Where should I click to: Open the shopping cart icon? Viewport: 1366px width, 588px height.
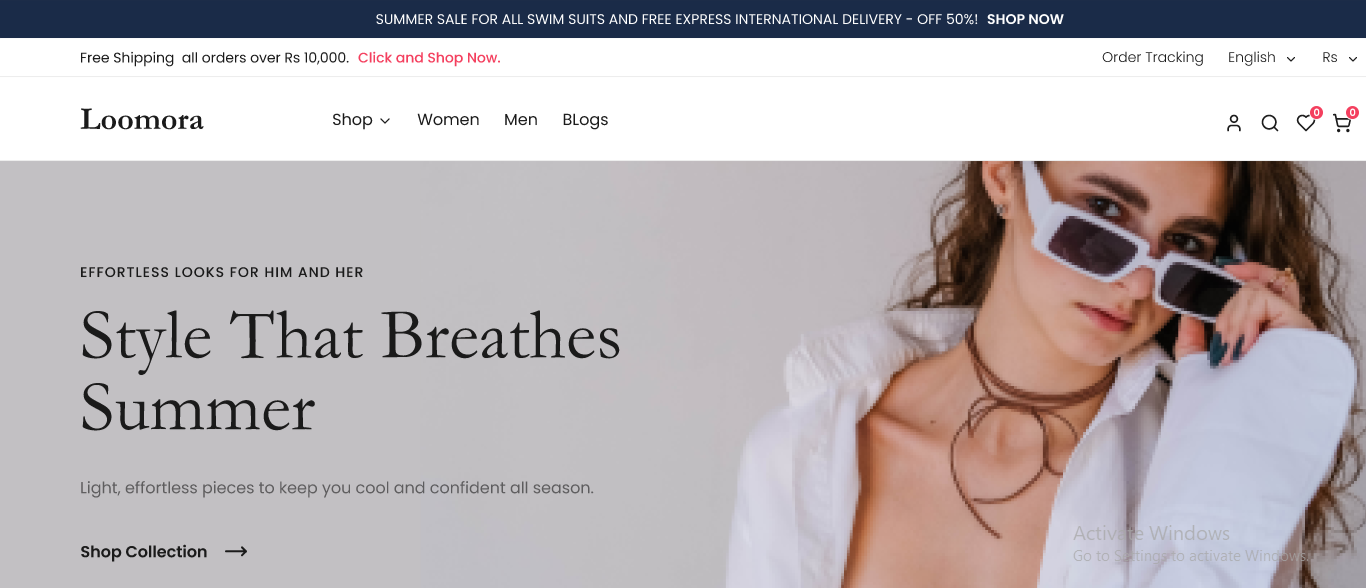tap(1342, 123)
